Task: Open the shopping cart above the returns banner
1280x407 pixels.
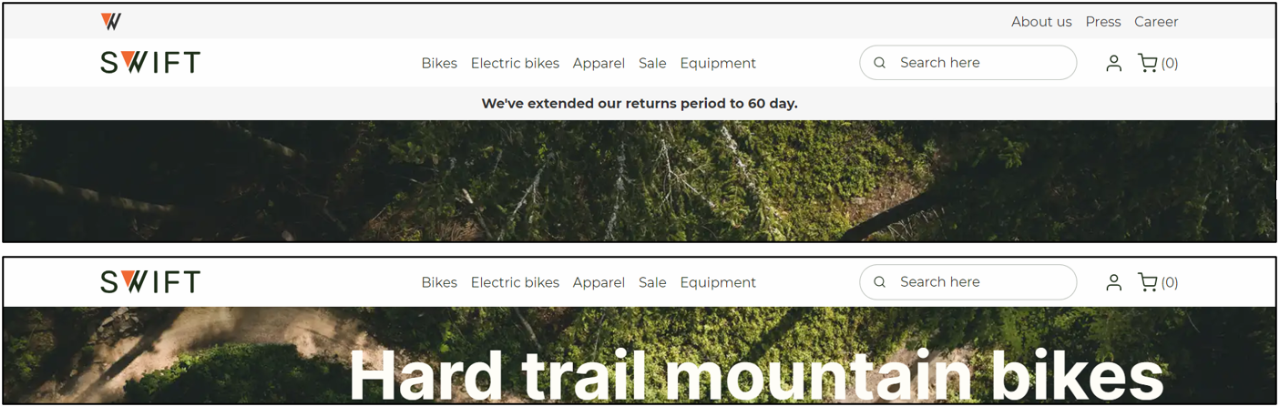Action: coord(1158,63)
